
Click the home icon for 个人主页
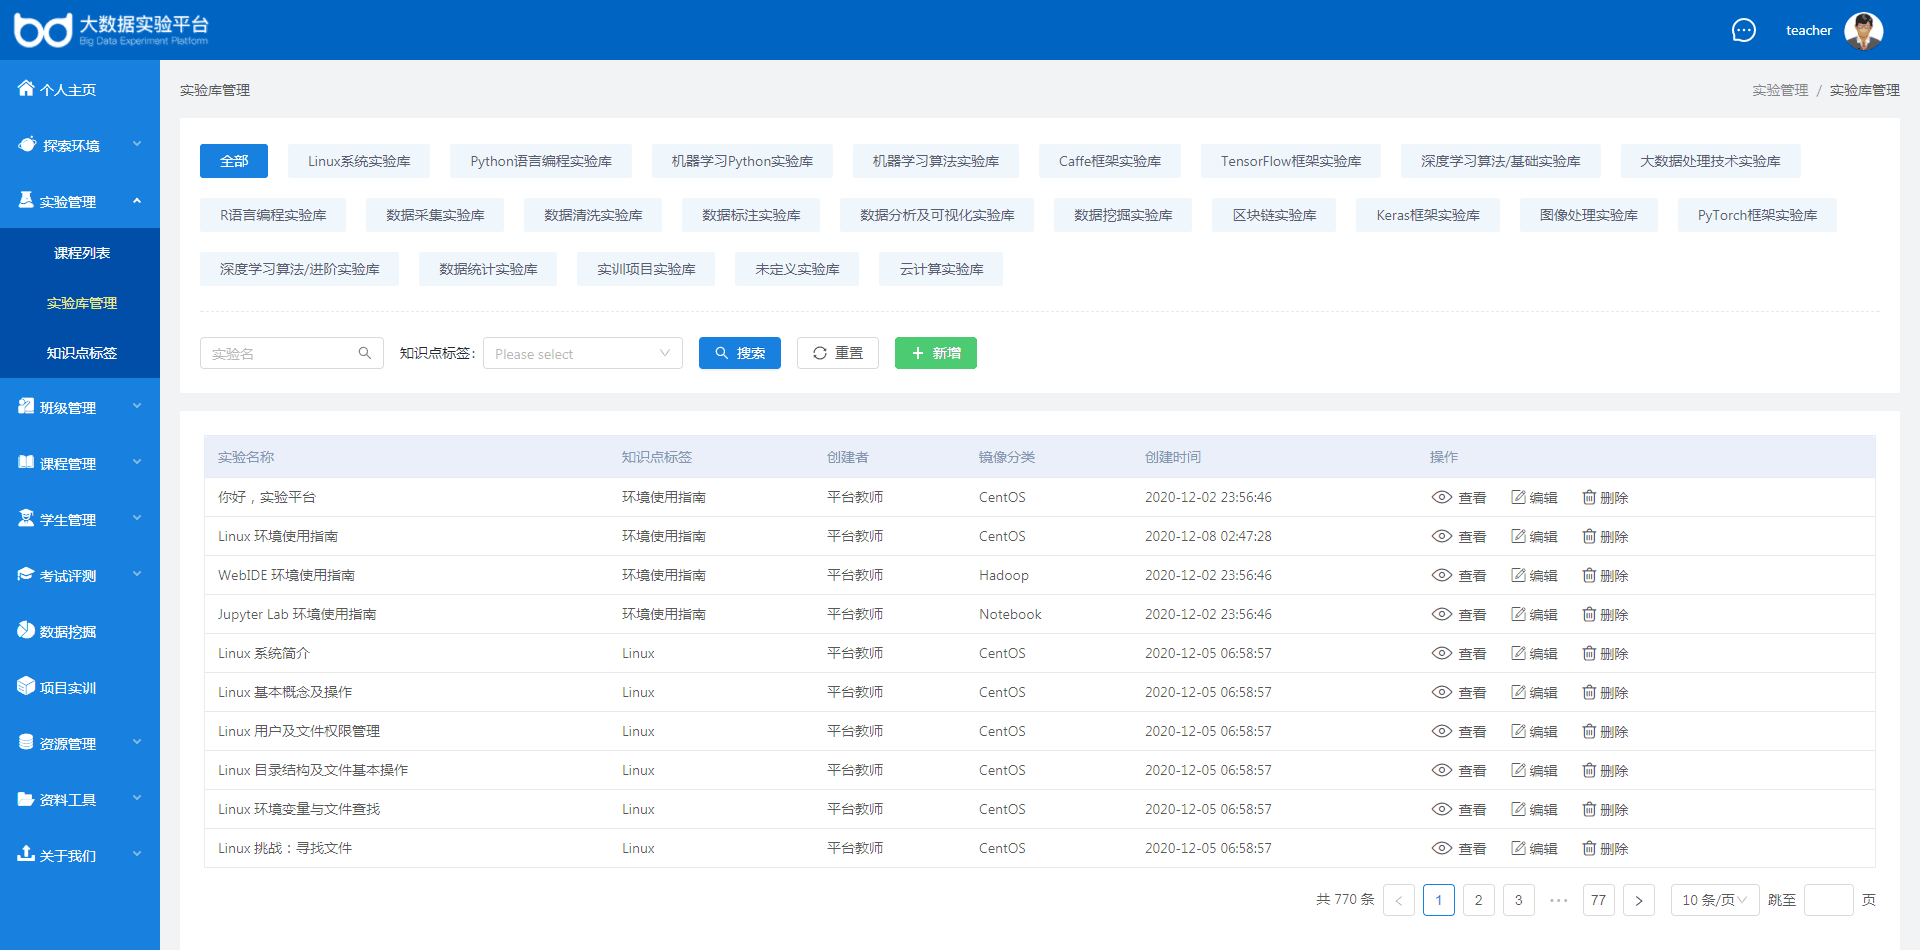point(26,89)
